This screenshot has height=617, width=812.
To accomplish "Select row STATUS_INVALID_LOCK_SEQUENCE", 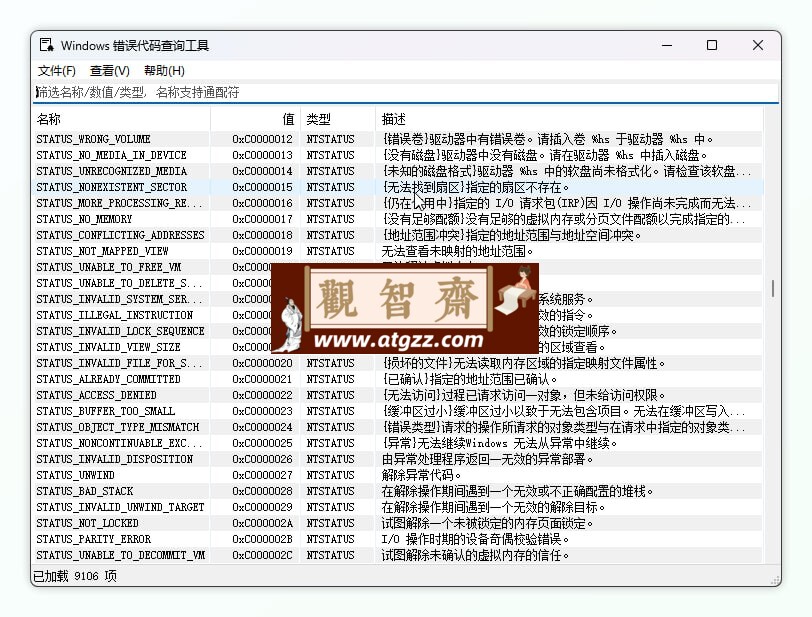I will 398,332.
